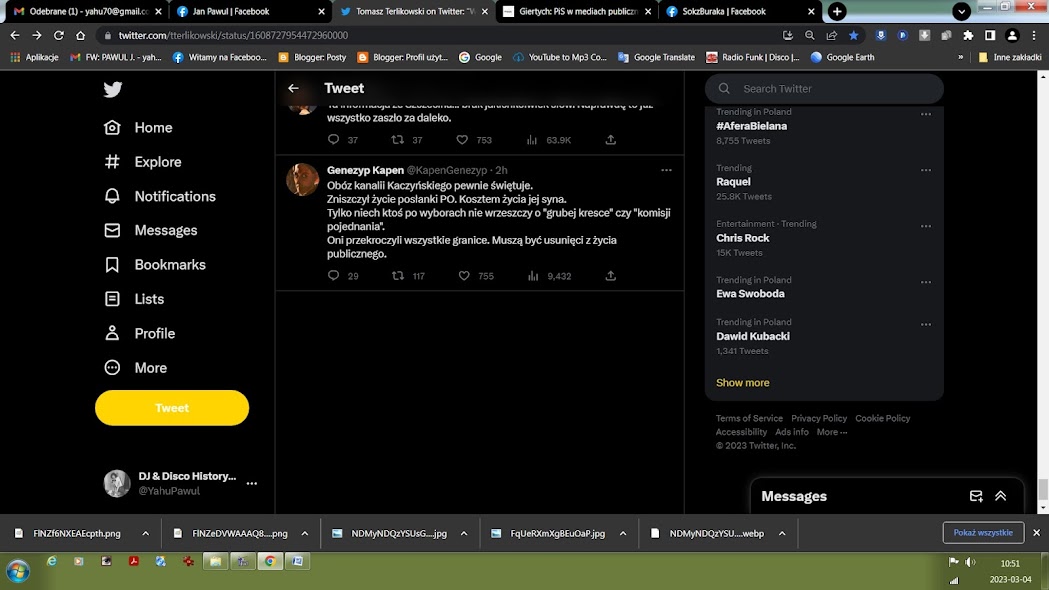Open Home from the Twitter sidebar
The image size is (1049, 590).
138,127
